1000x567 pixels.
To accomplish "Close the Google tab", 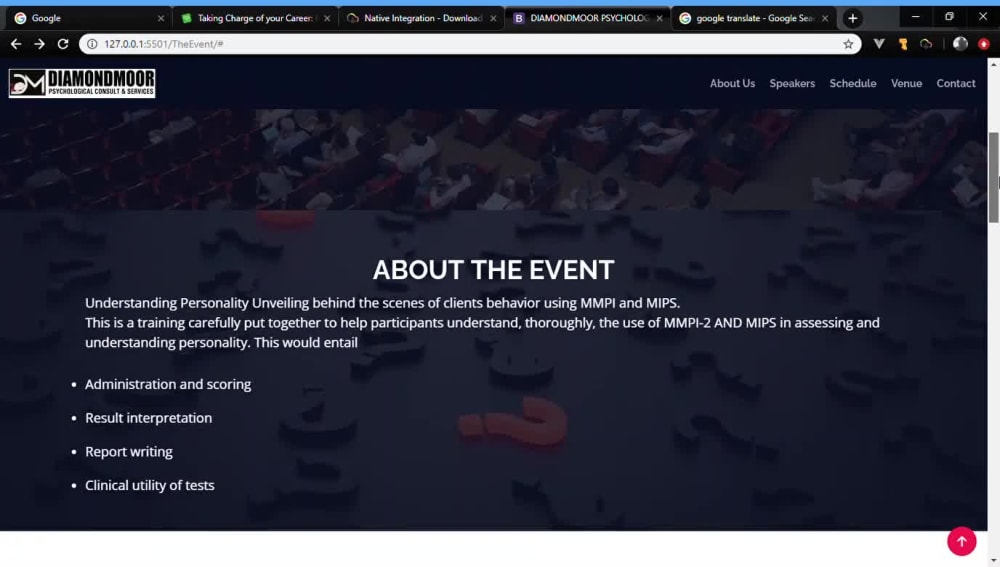I will [x=161, y=18].
